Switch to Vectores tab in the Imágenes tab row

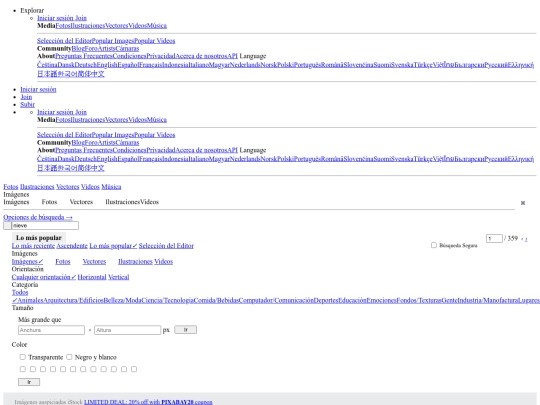pos(81,202)
